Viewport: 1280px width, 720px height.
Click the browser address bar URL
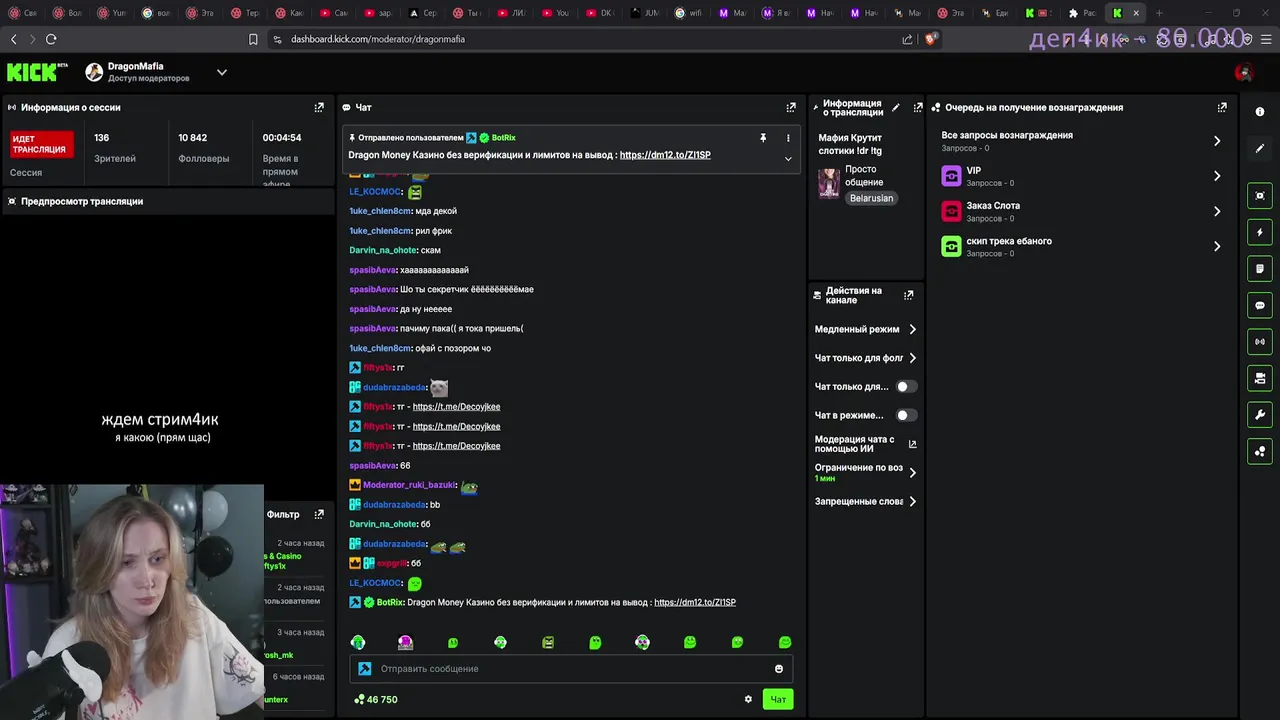[x=378, y=39]
